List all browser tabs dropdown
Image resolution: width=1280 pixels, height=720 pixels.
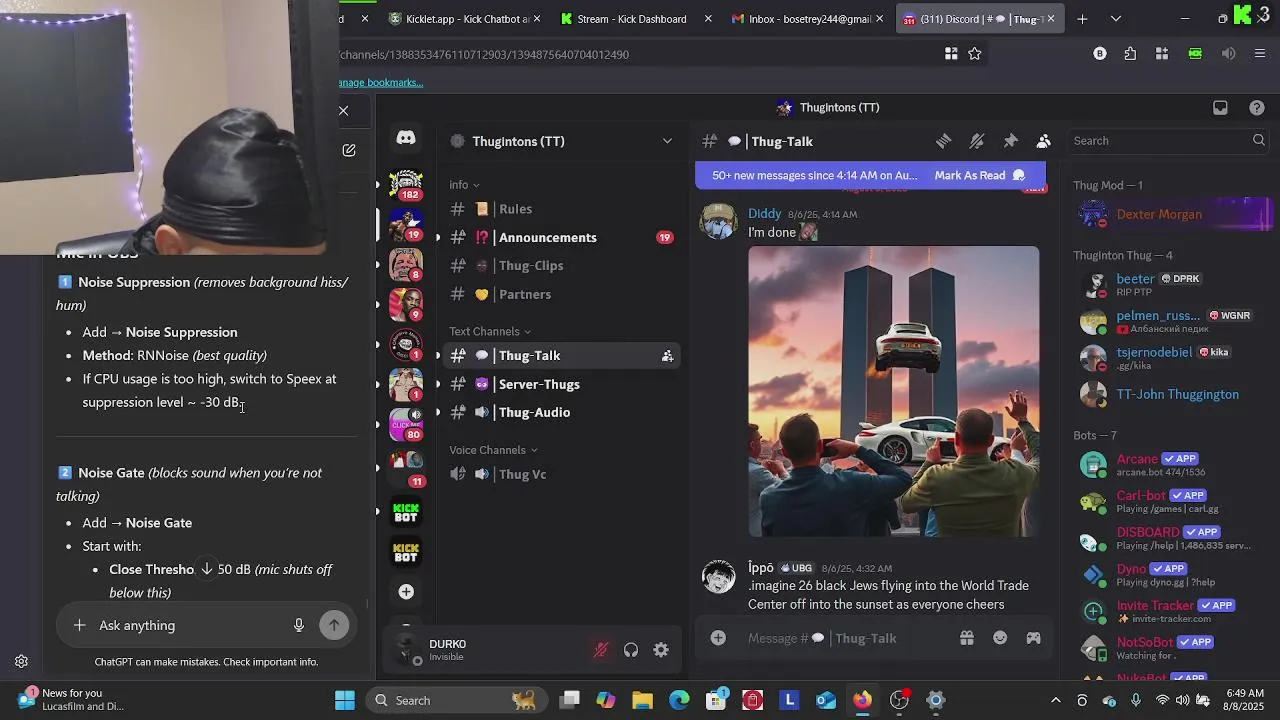tap(1116, 19)
